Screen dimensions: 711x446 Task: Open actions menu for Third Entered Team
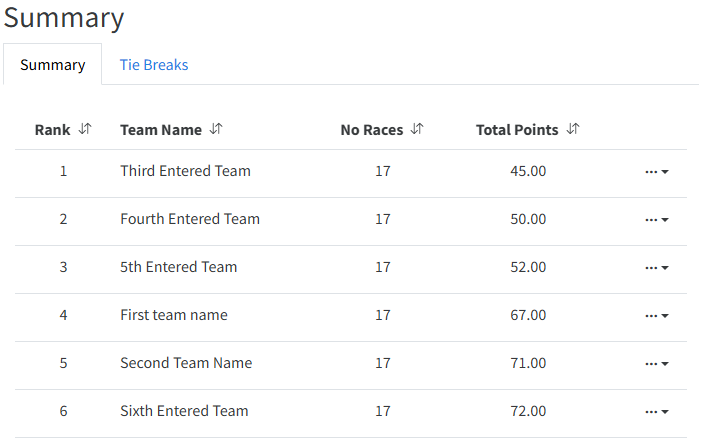pyautogui.click(x=657, y=172)
